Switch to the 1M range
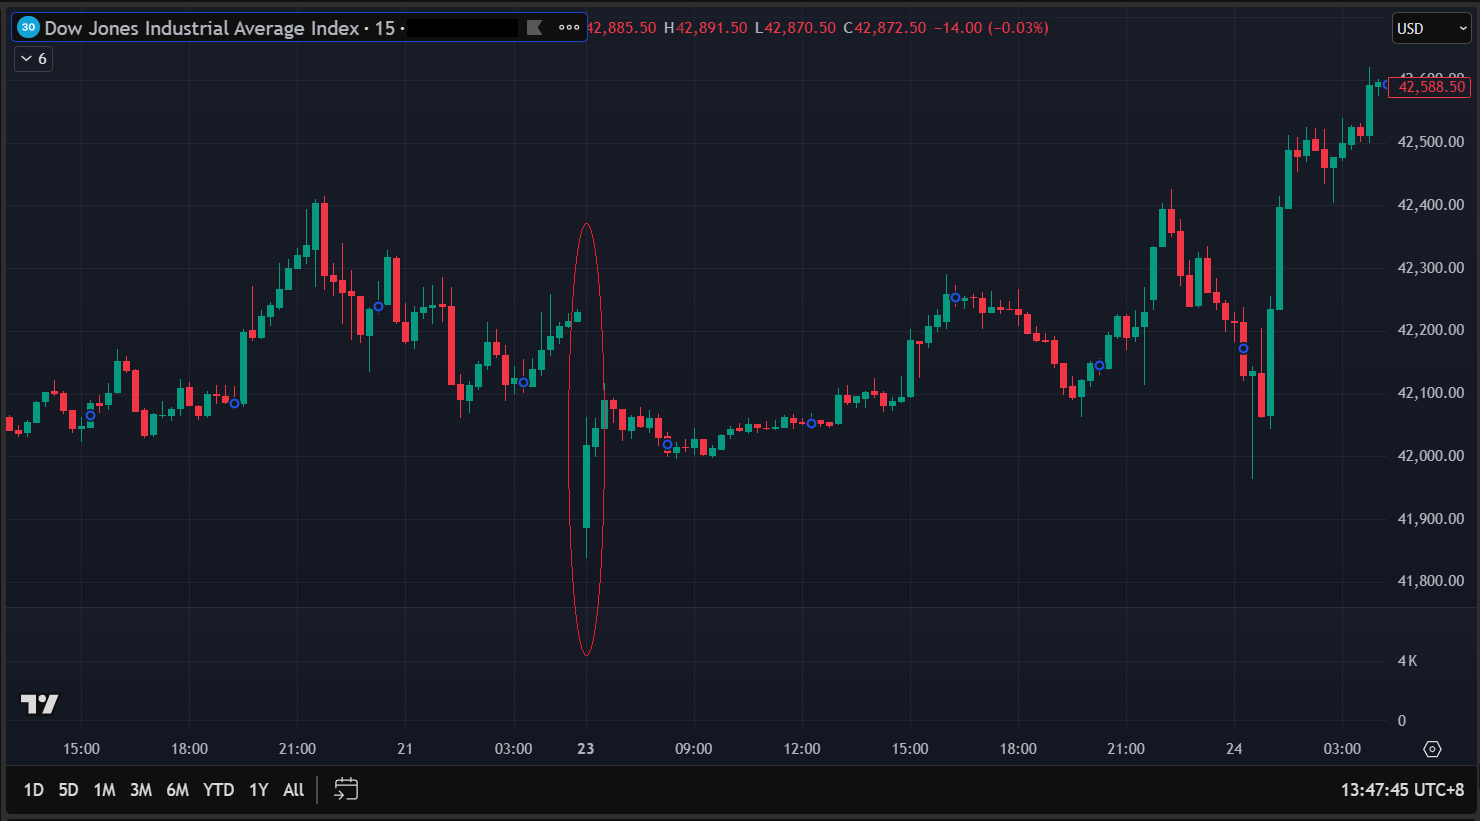Image resolution: width=1480 pixels, height=821 pixels. pyautogui.click(x=104, y=790)
